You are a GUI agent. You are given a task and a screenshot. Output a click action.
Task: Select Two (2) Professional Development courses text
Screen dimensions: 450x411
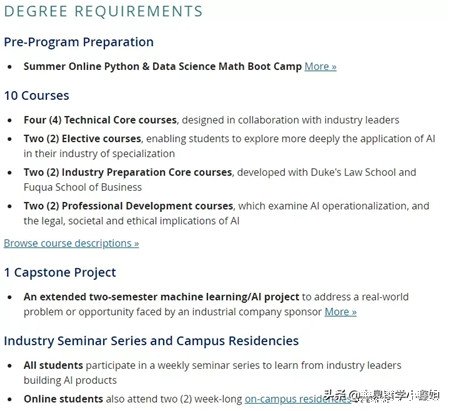click(x=128, y=206)
